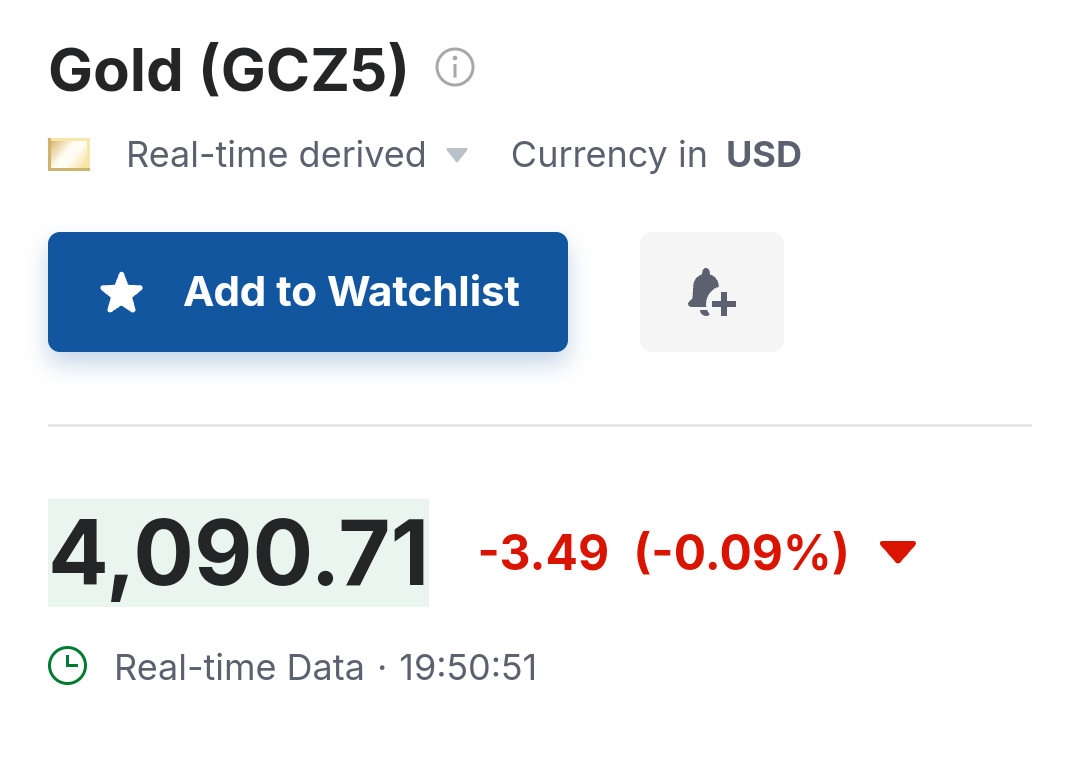Click the 4,090.71 price value
The width and height of the screenshot is (1080, 760).
tap(238, 554)
